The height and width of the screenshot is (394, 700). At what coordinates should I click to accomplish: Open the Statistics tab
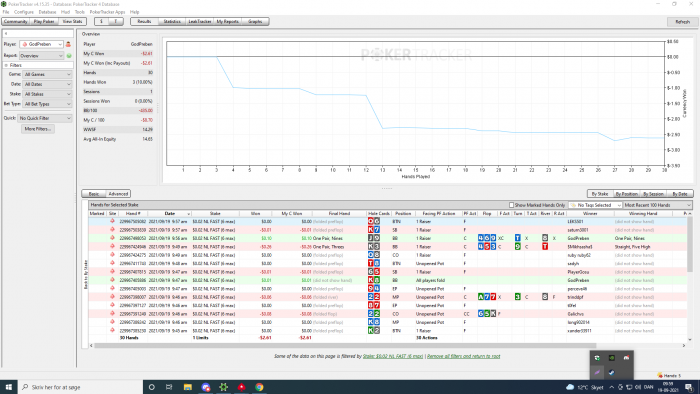(172, 21)
